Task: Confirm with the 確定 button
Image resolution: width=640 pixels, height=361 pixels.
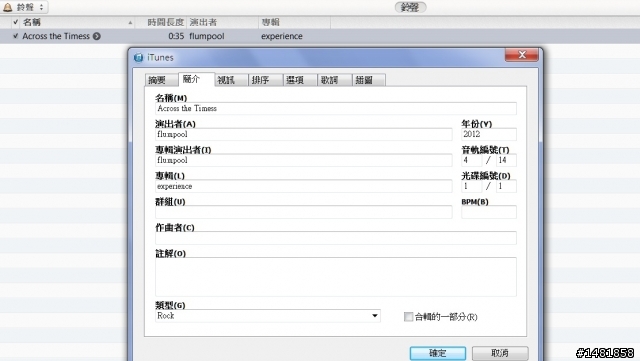Action: (438, 353)
